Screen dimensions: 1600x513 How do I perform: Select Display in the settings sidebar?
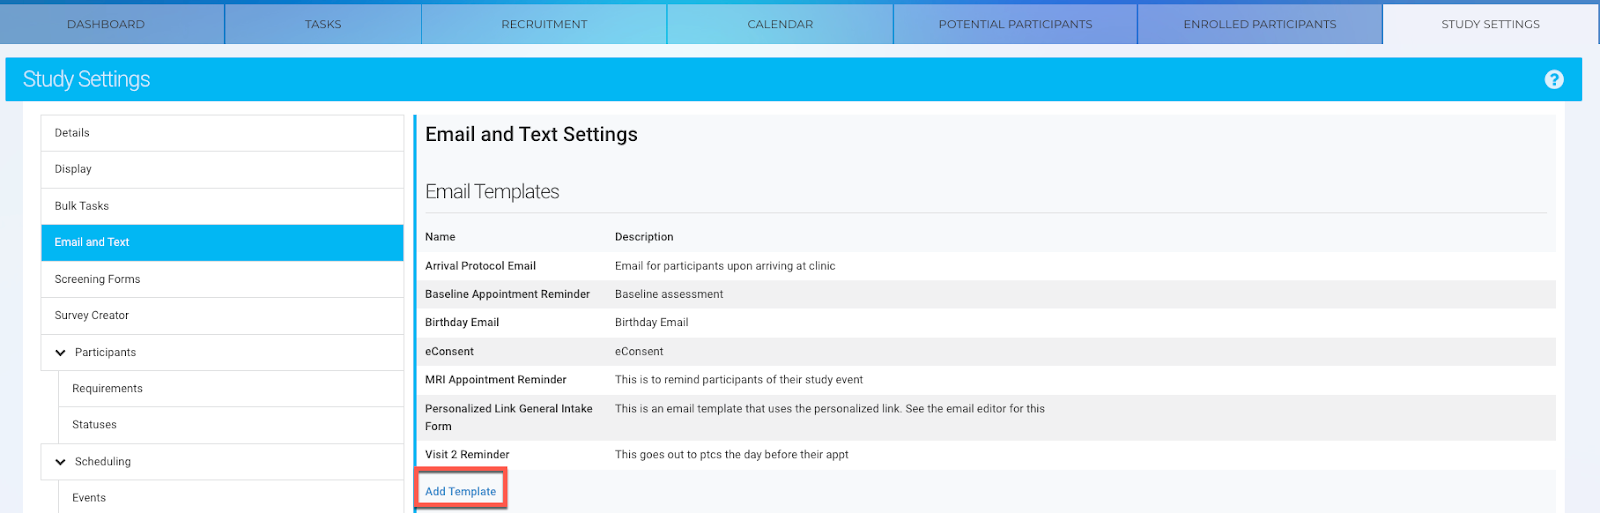coord(222,170)
